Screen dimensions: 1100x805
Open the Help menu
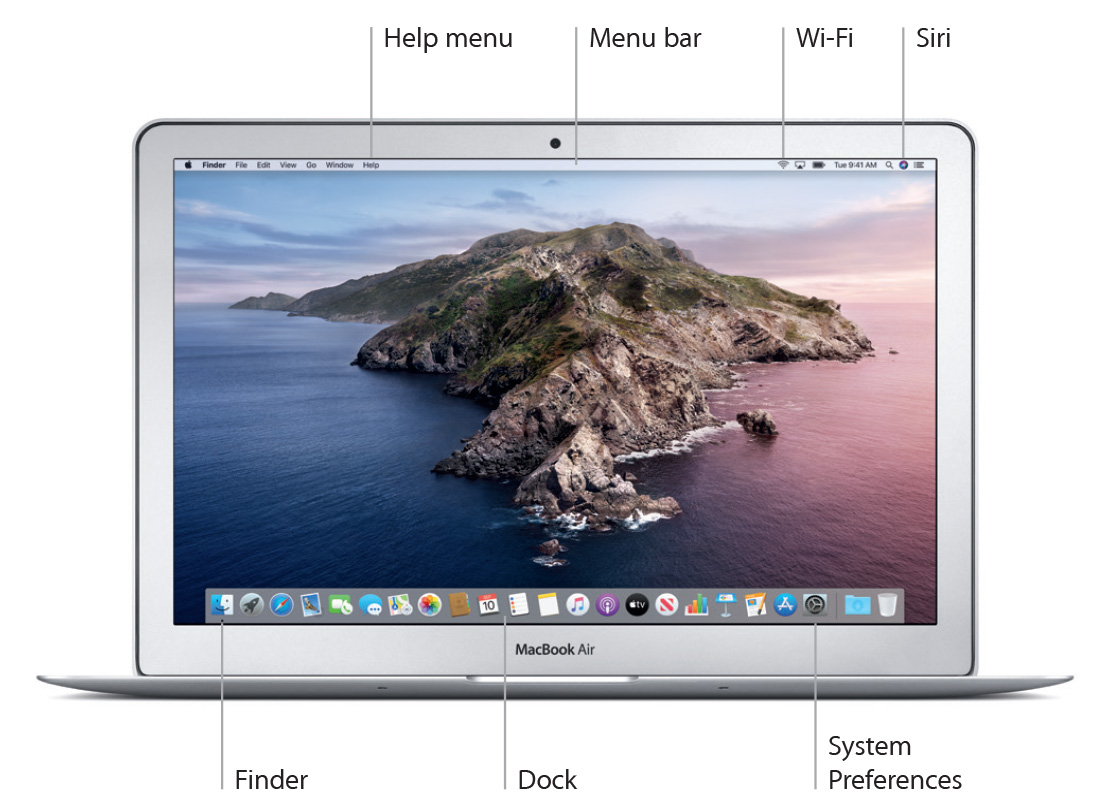pyautogui.click(x=371, y=165)
